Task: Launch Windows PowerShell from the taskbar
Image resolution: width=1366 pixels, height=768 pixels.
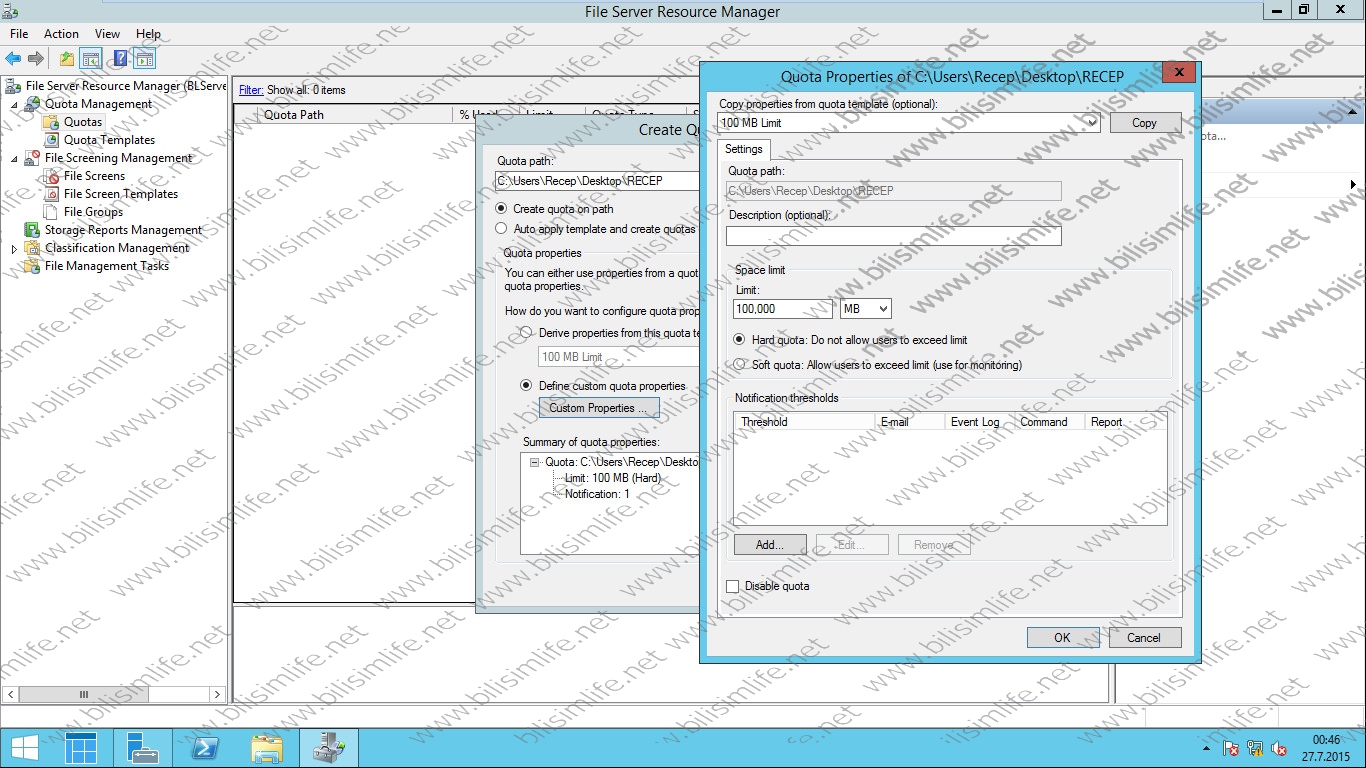Action: click(205, 748)
